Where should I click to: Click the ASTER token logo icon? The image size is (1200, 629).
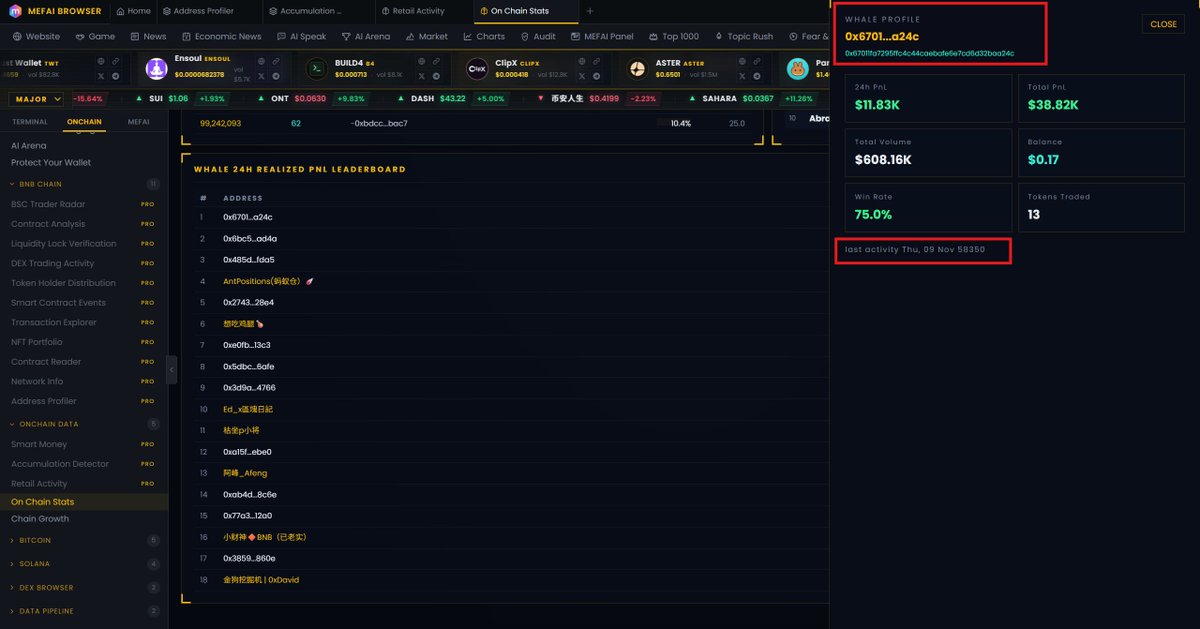click(637, 68)
